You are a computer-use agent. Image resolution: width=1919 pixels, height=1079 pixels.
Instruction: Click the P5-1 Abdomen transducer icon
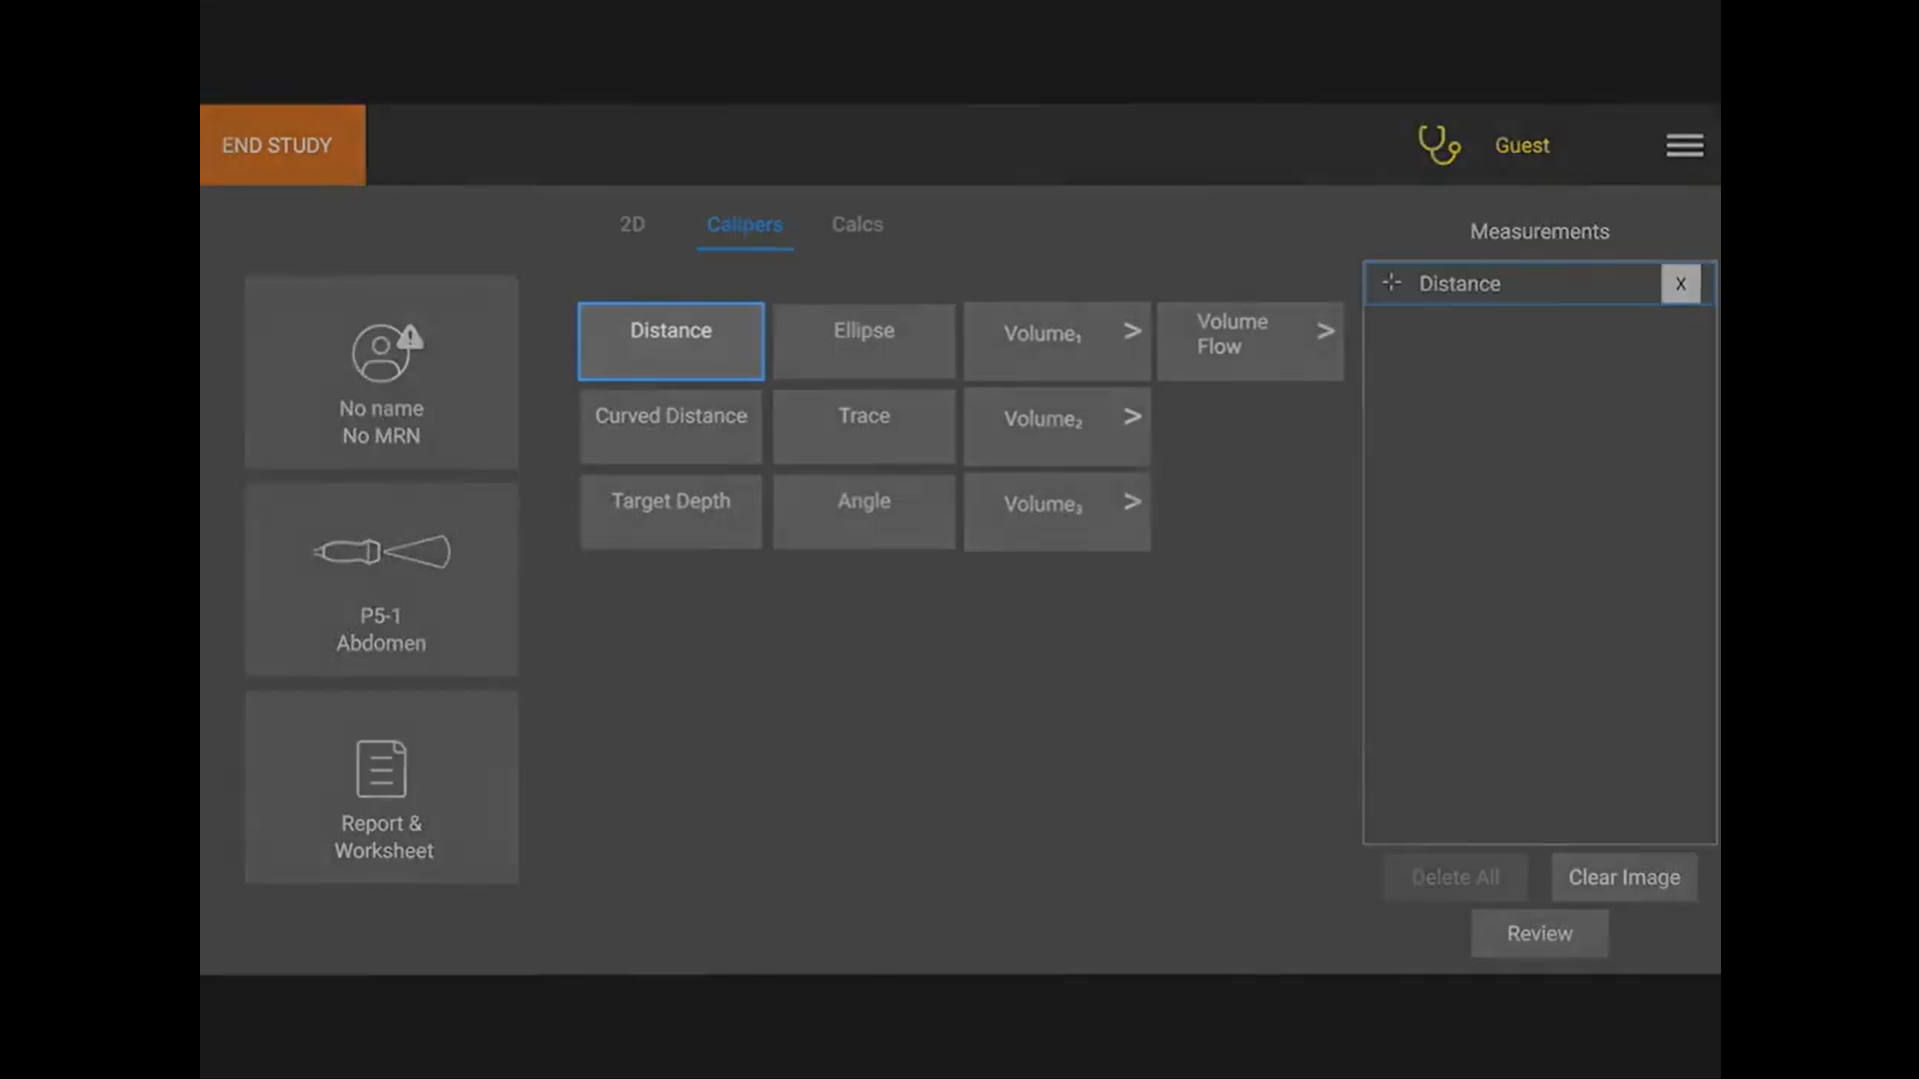[x=381, y=553]
